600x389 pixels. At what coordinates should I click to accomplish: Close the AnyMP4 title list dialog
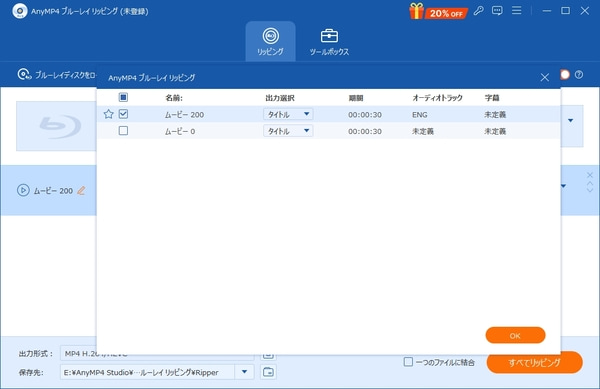(545, 78)
